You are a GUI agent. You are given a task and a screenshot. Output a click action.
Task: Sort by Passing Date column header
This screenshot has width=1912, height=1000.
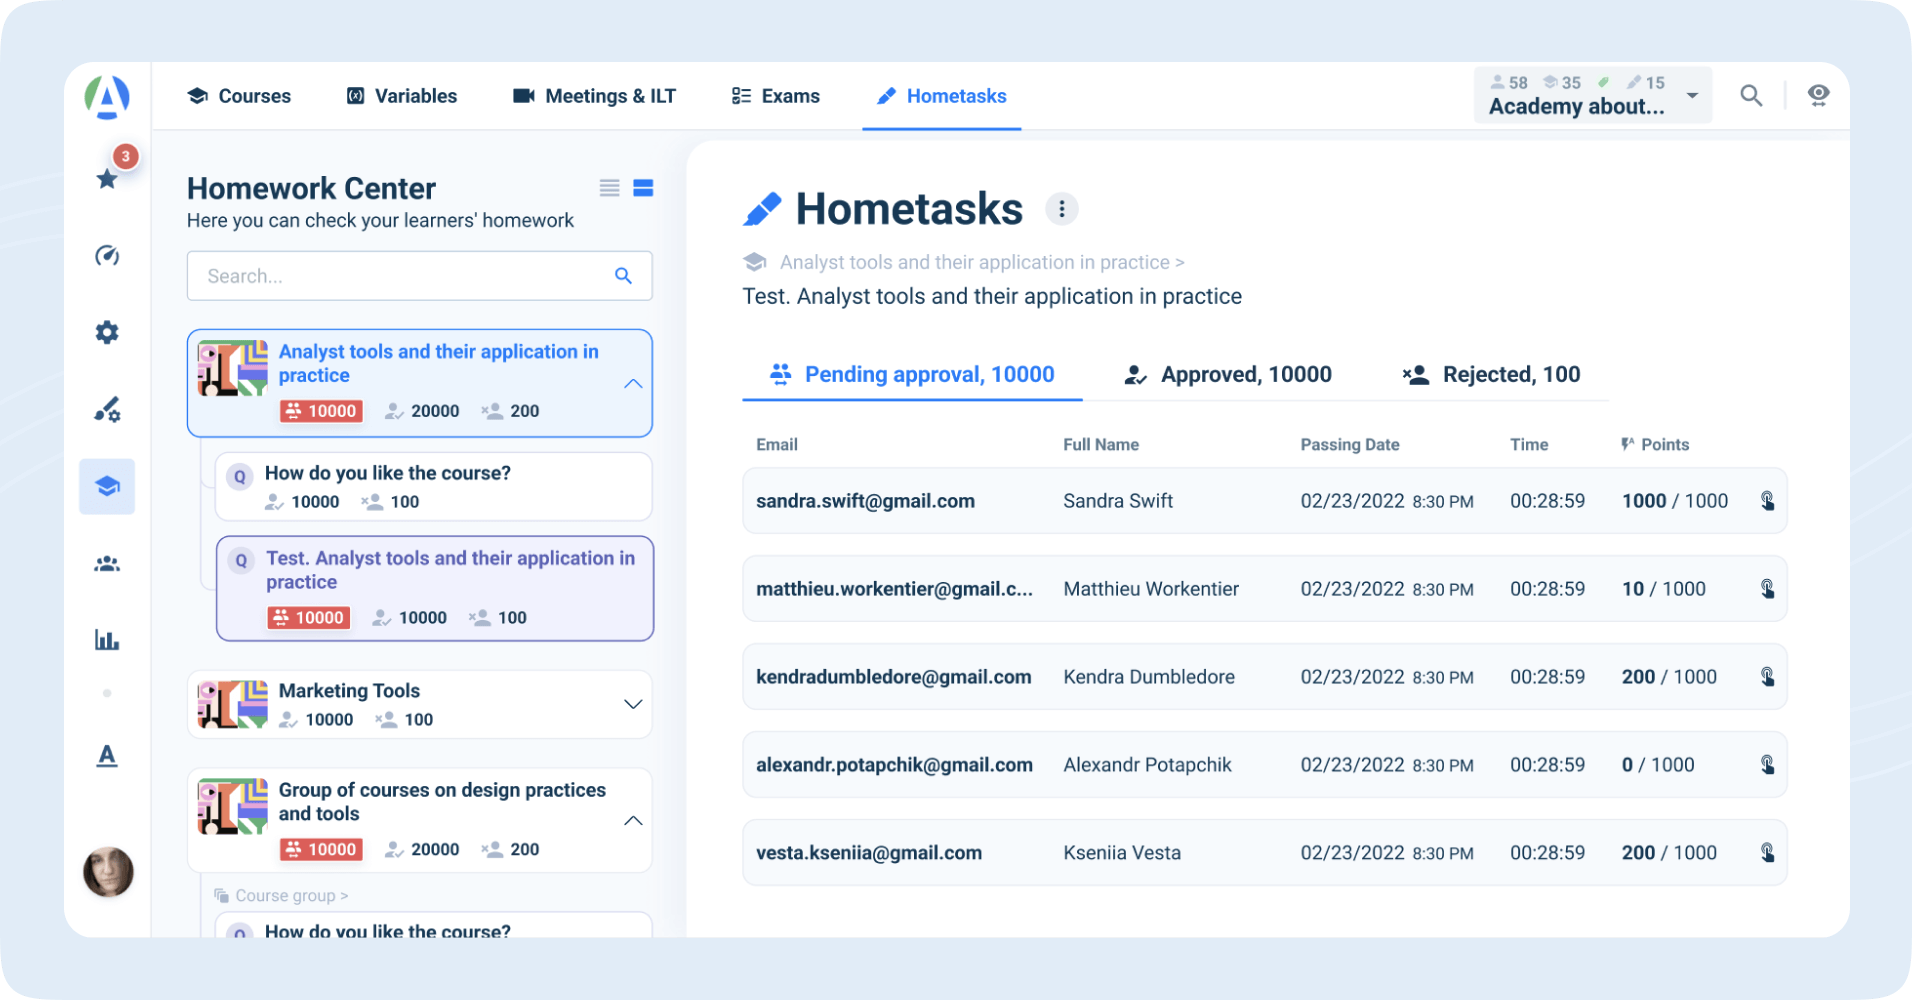[1350, 445]
